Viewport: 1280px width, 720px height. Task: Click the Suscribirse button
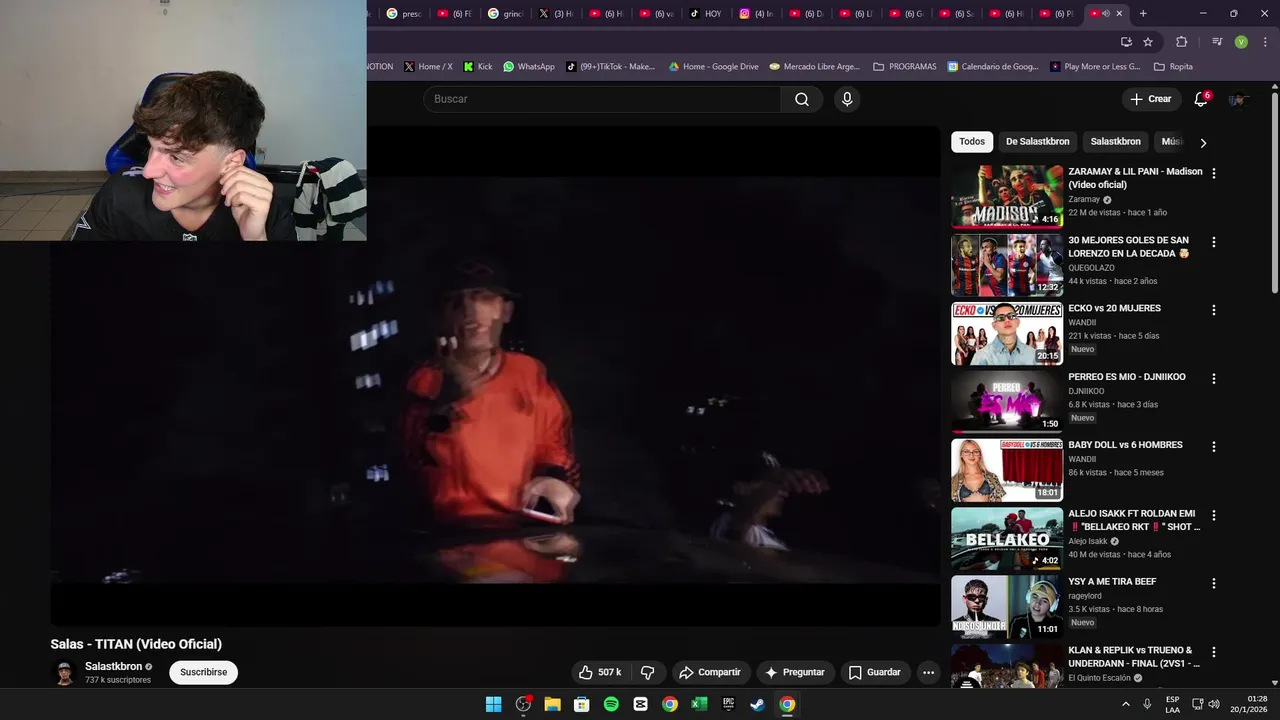(203, 672)
